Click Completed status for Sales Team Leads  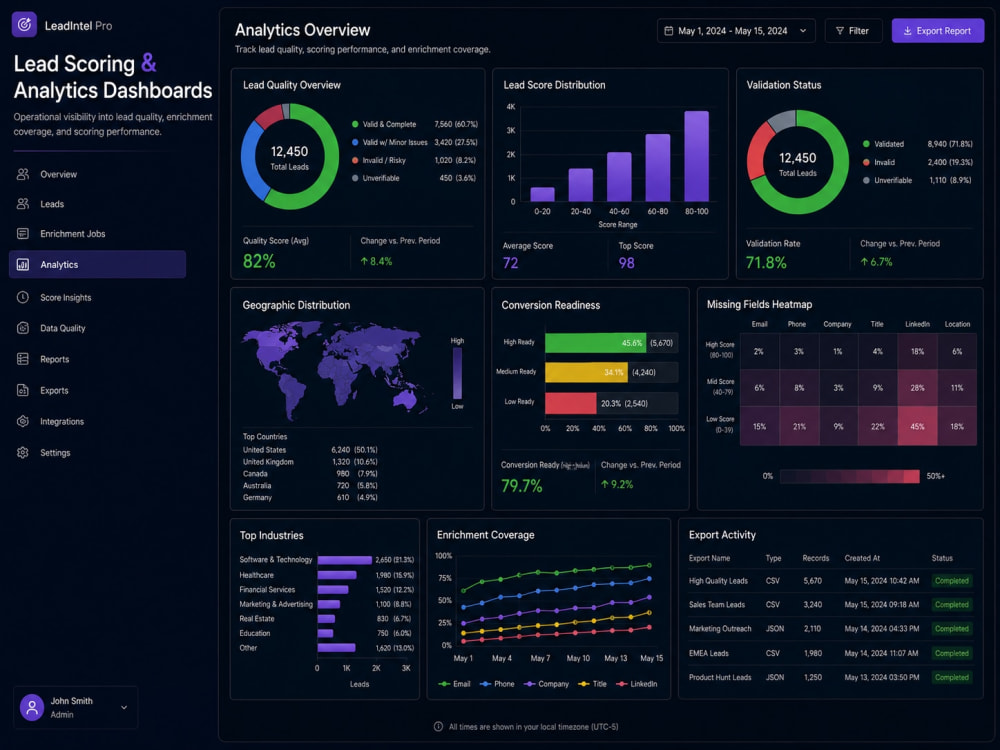point(952,605)
